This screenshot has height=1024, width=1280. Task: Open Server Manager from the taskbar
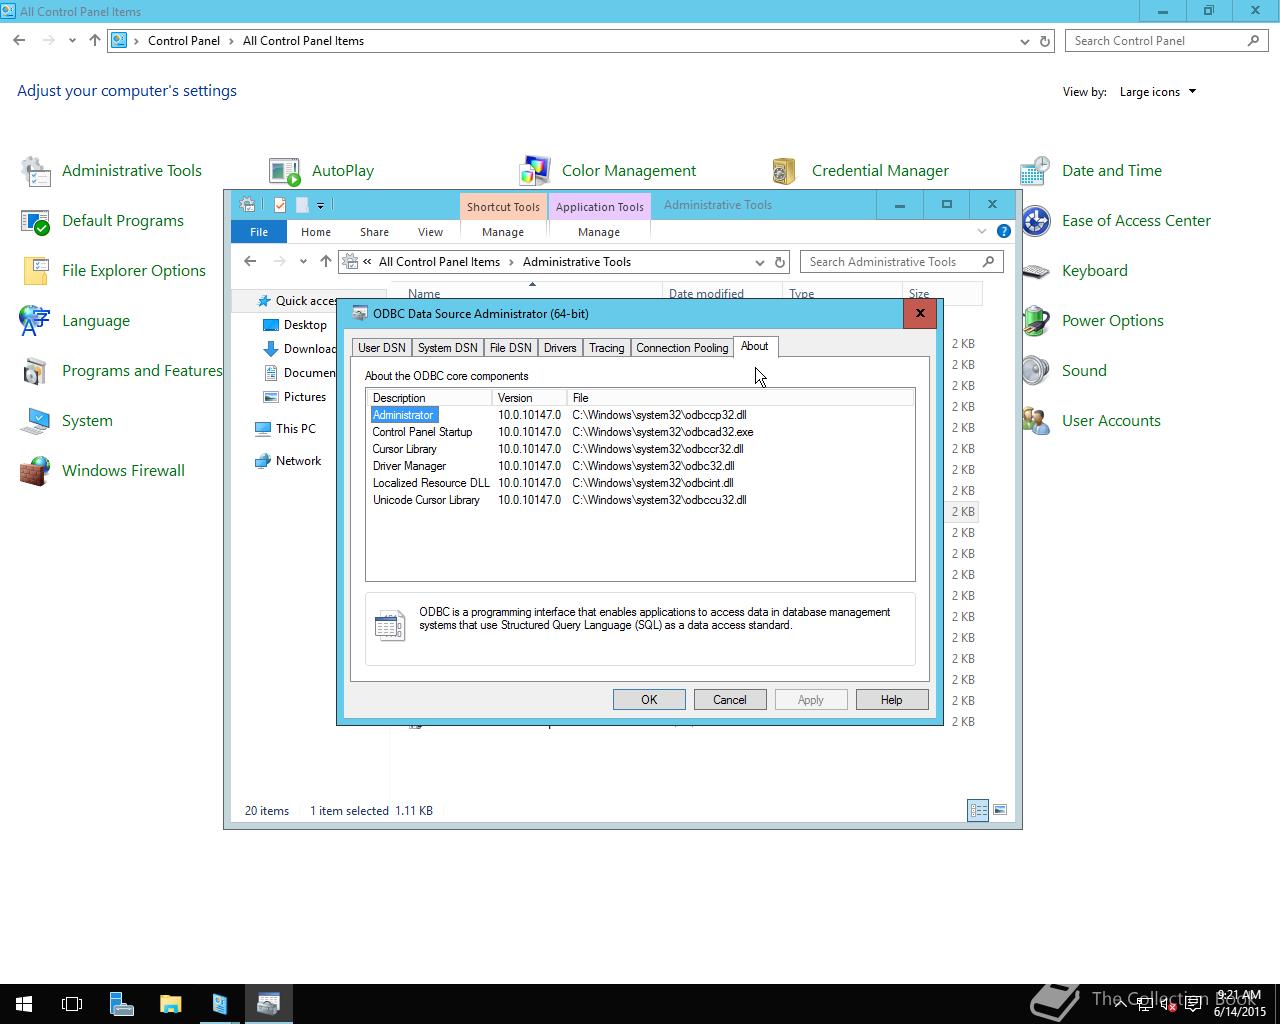click(121, 1004)
